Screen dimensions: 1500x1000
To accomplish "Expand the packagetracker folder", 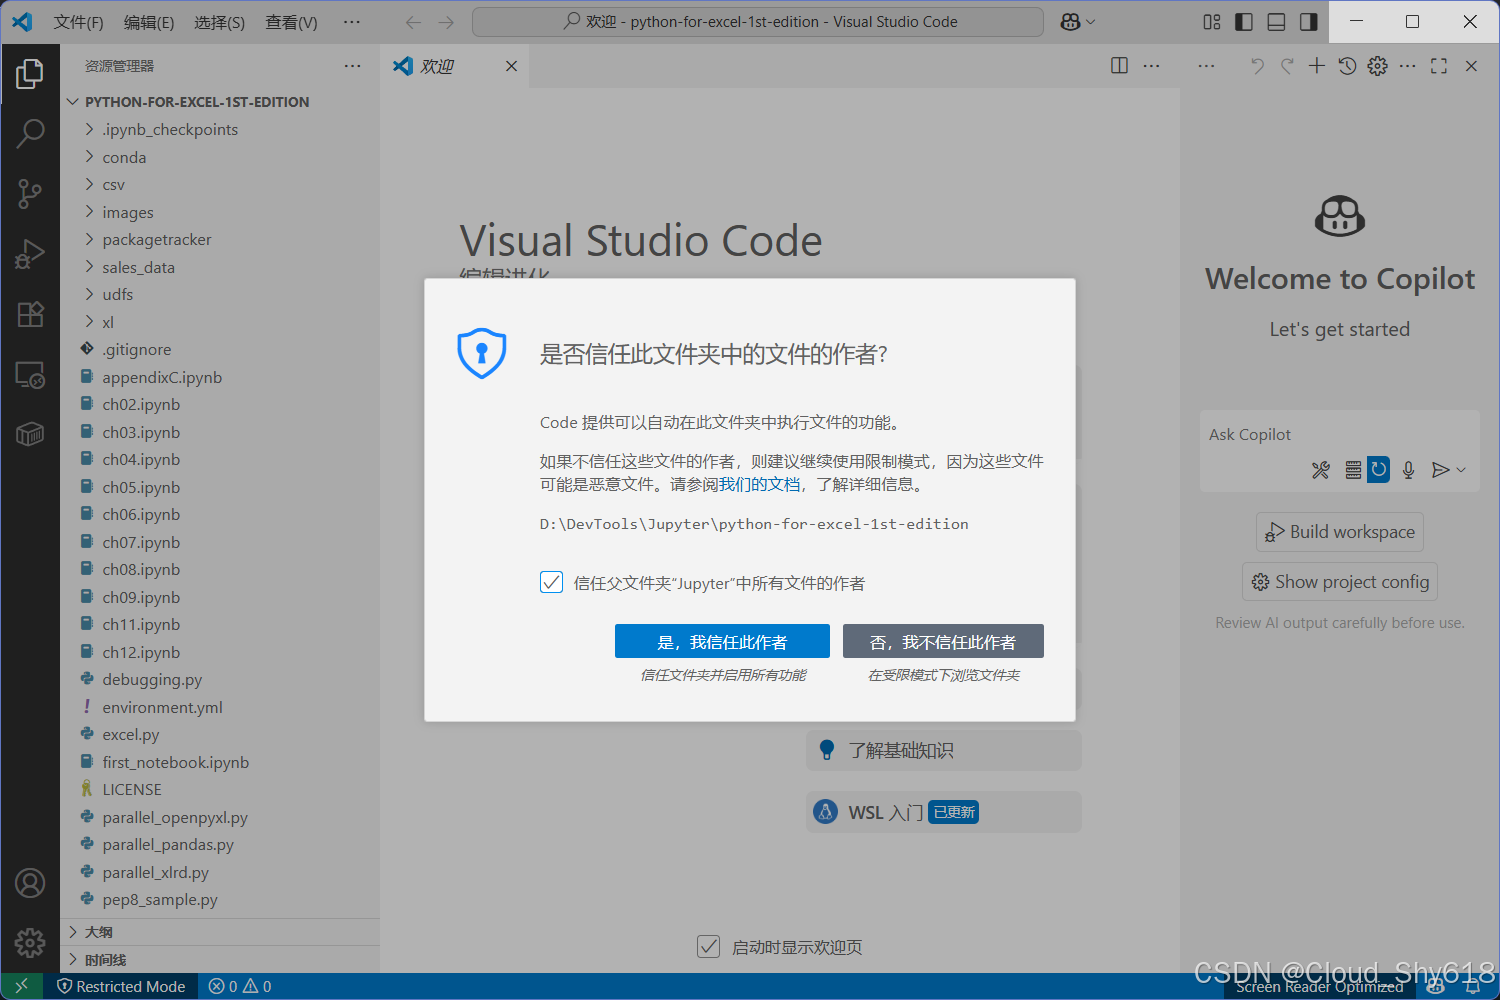I will [220, 240].
